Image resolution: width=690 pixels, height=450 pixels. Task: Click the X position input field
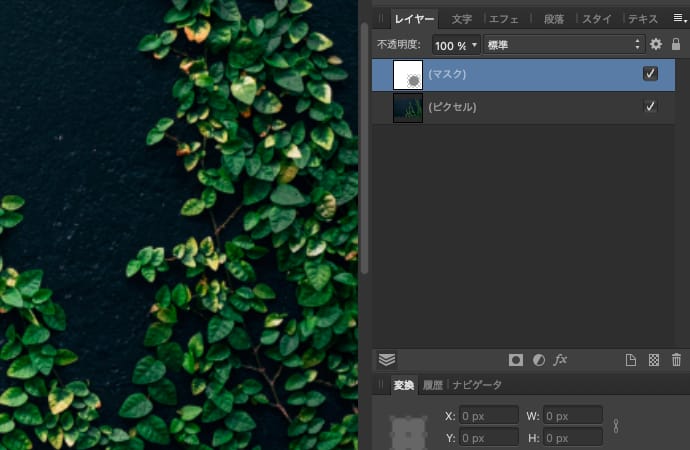pyautogui.click(x=488, y=415)
